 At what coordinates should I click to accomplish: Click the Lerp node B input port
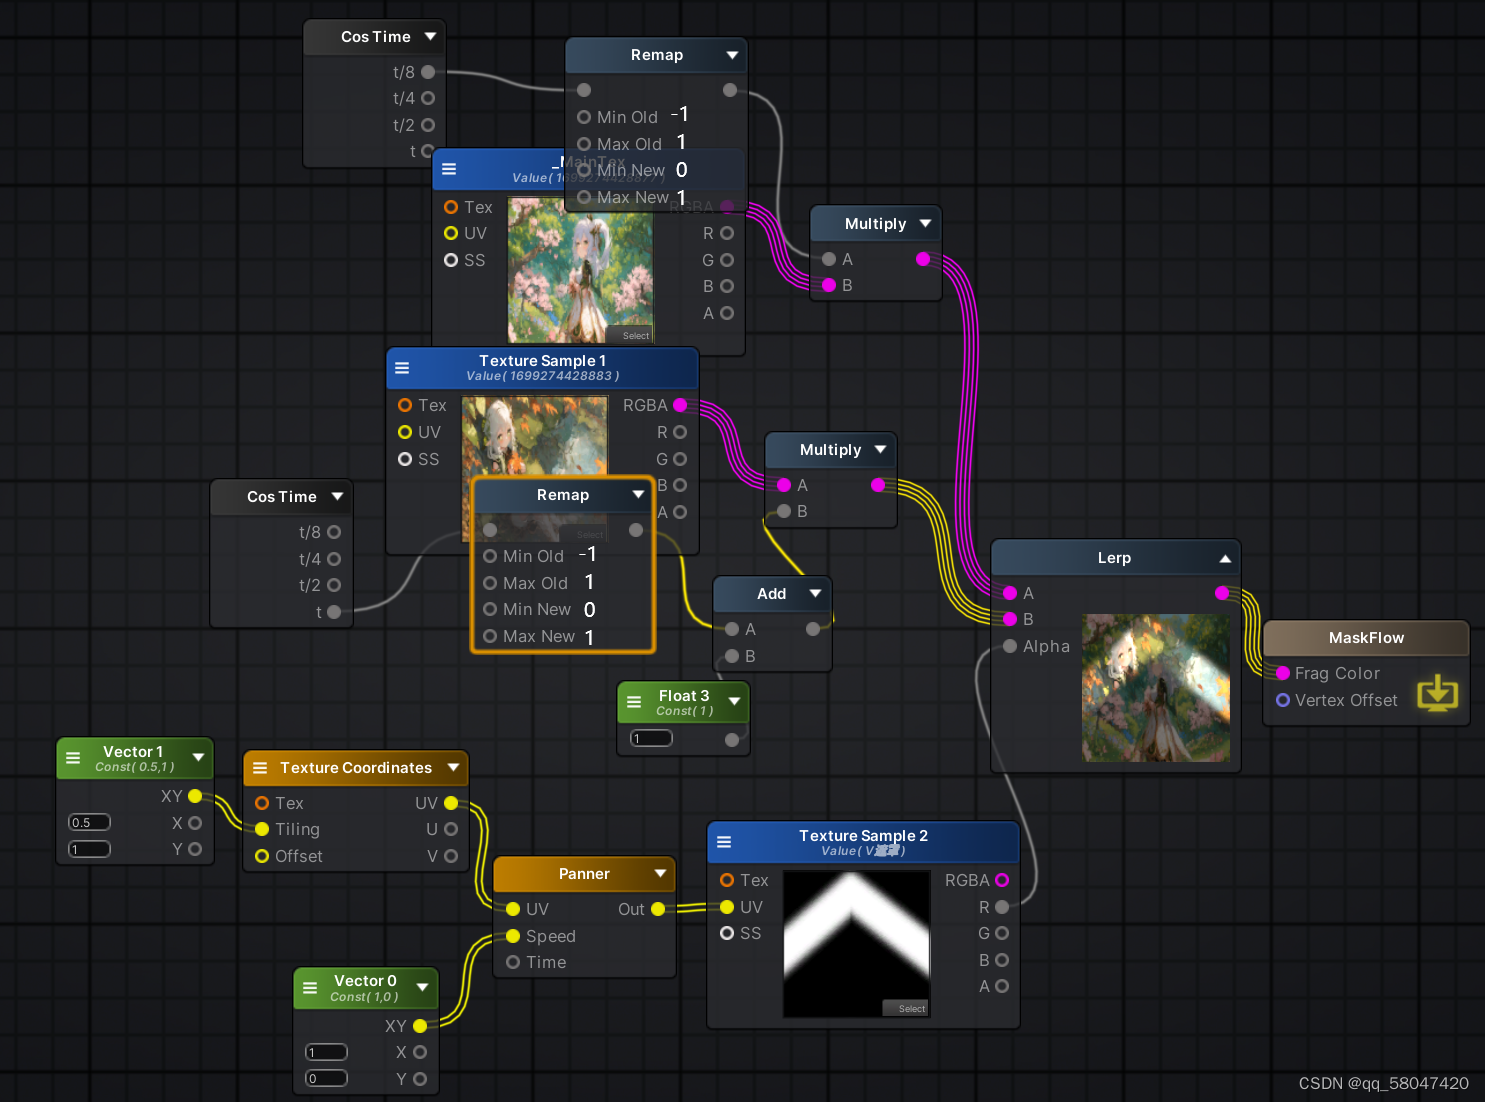(x=1010, y=619)
